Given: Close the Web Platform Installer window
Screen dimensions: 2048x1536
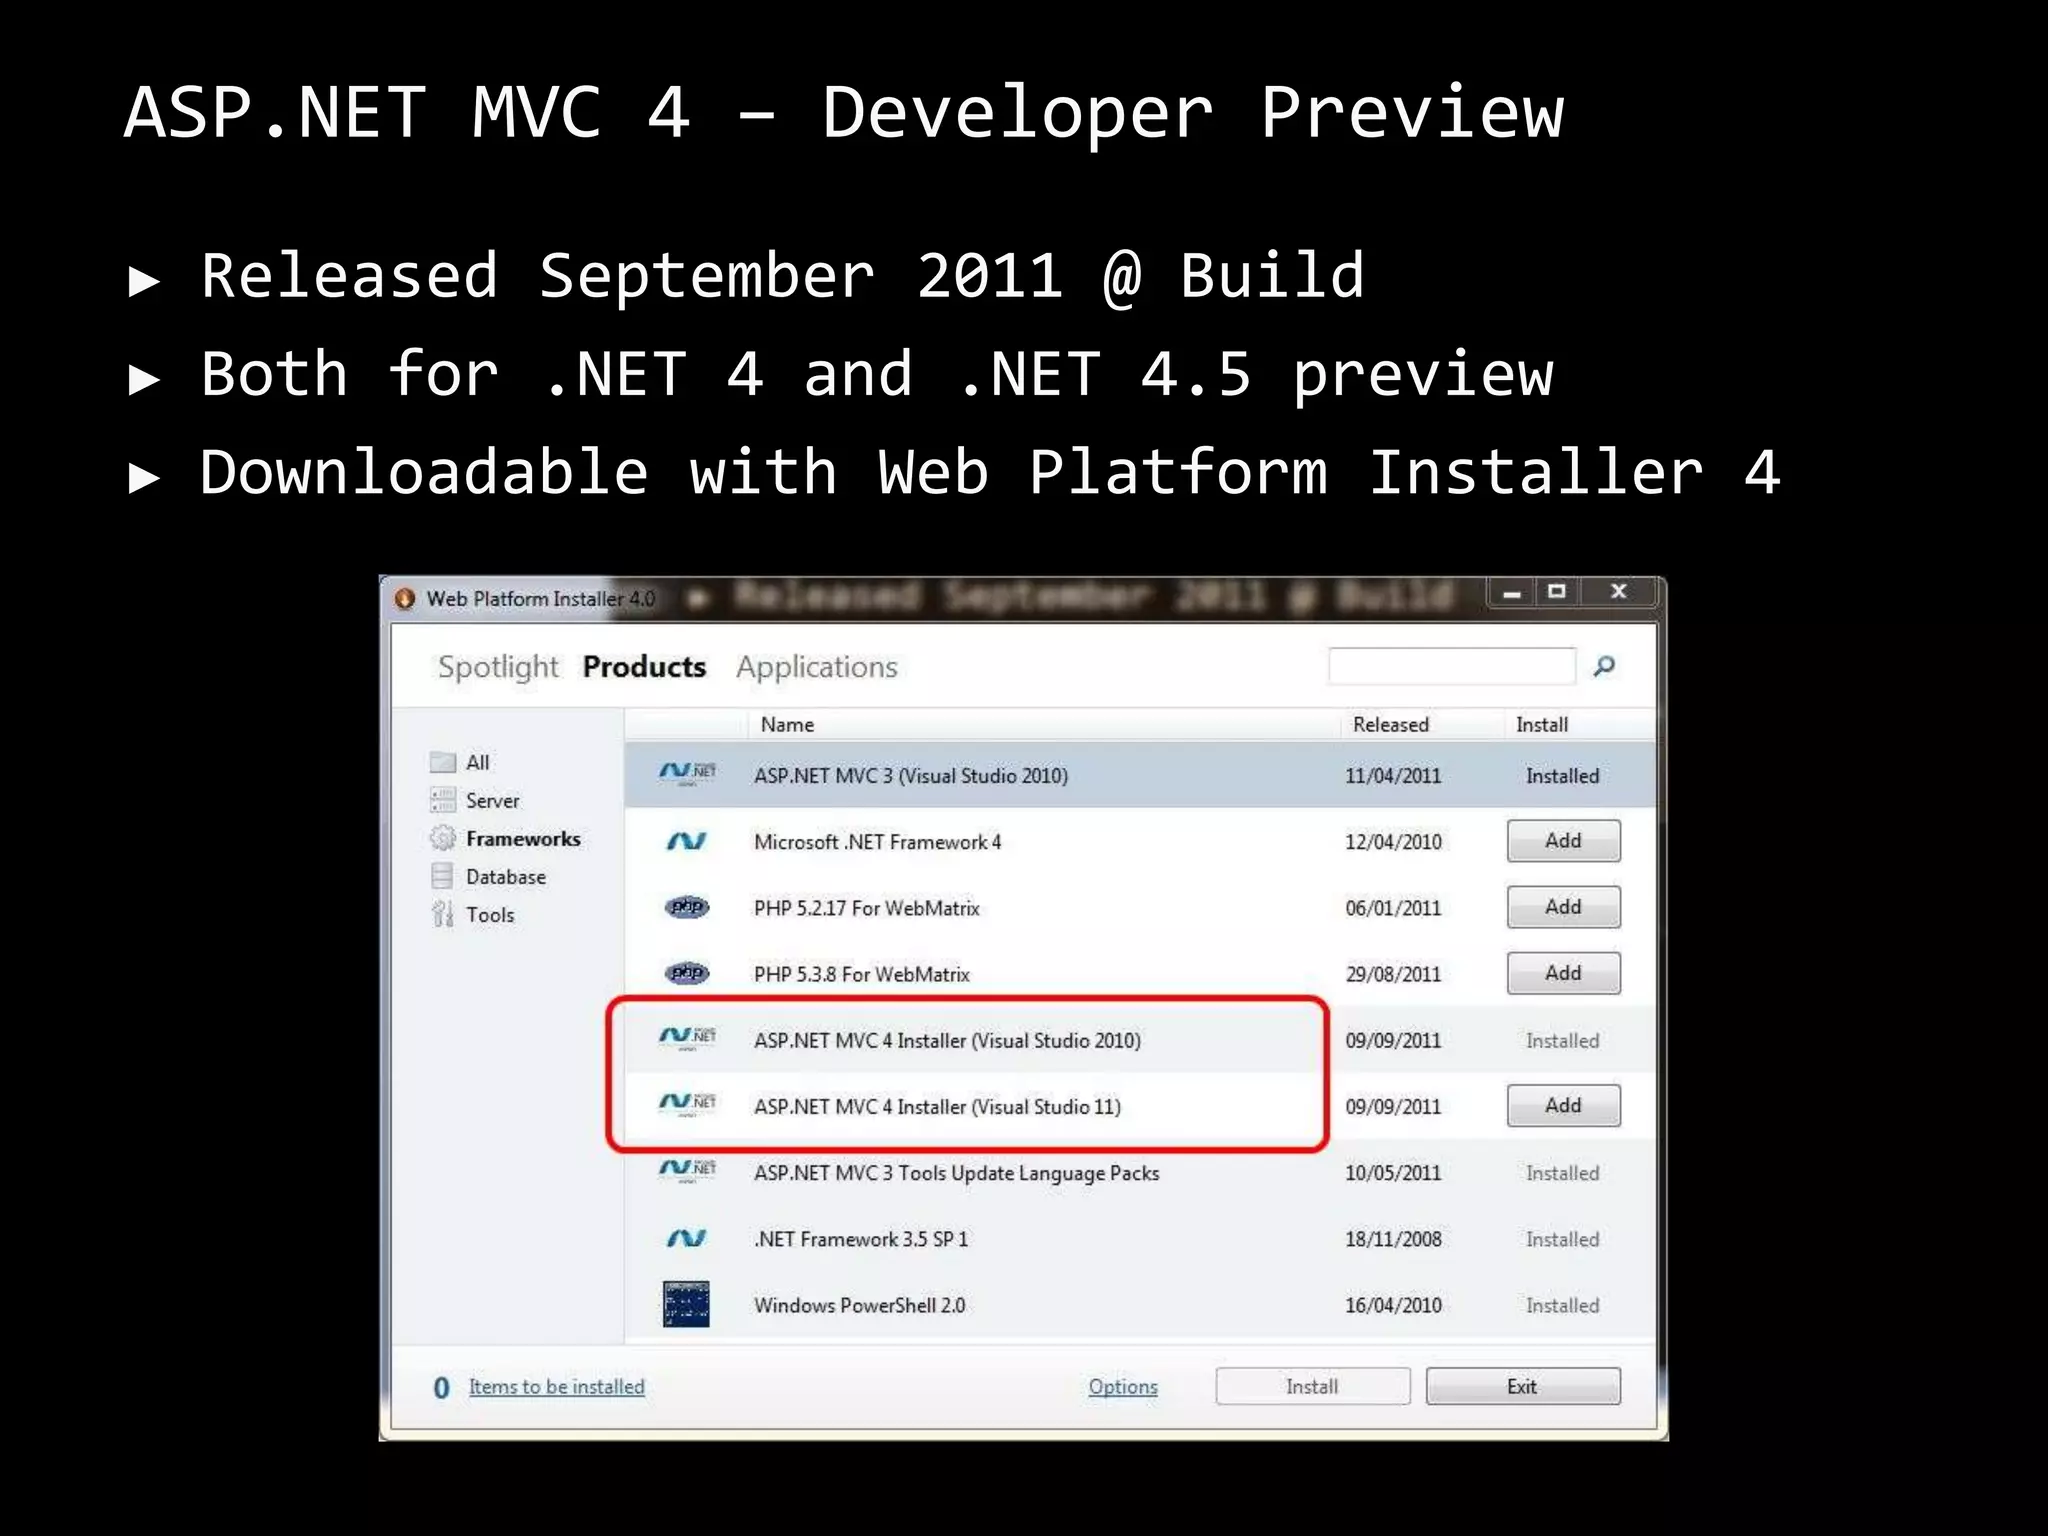Looking at the screenshot, I should coord(1619,592).
